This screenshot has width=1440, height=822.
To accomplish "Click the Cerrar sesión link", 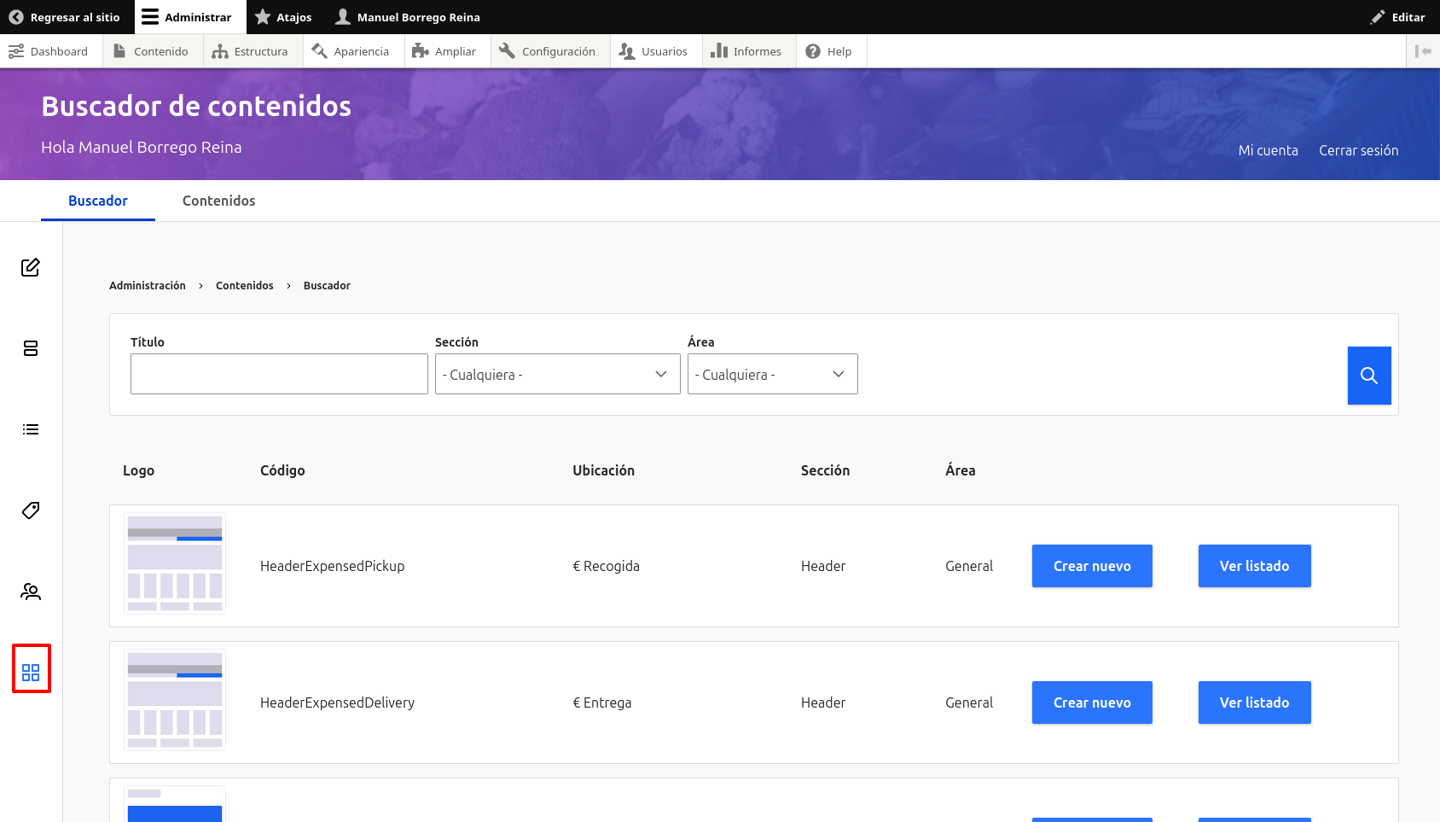I will pos(1358,150).
